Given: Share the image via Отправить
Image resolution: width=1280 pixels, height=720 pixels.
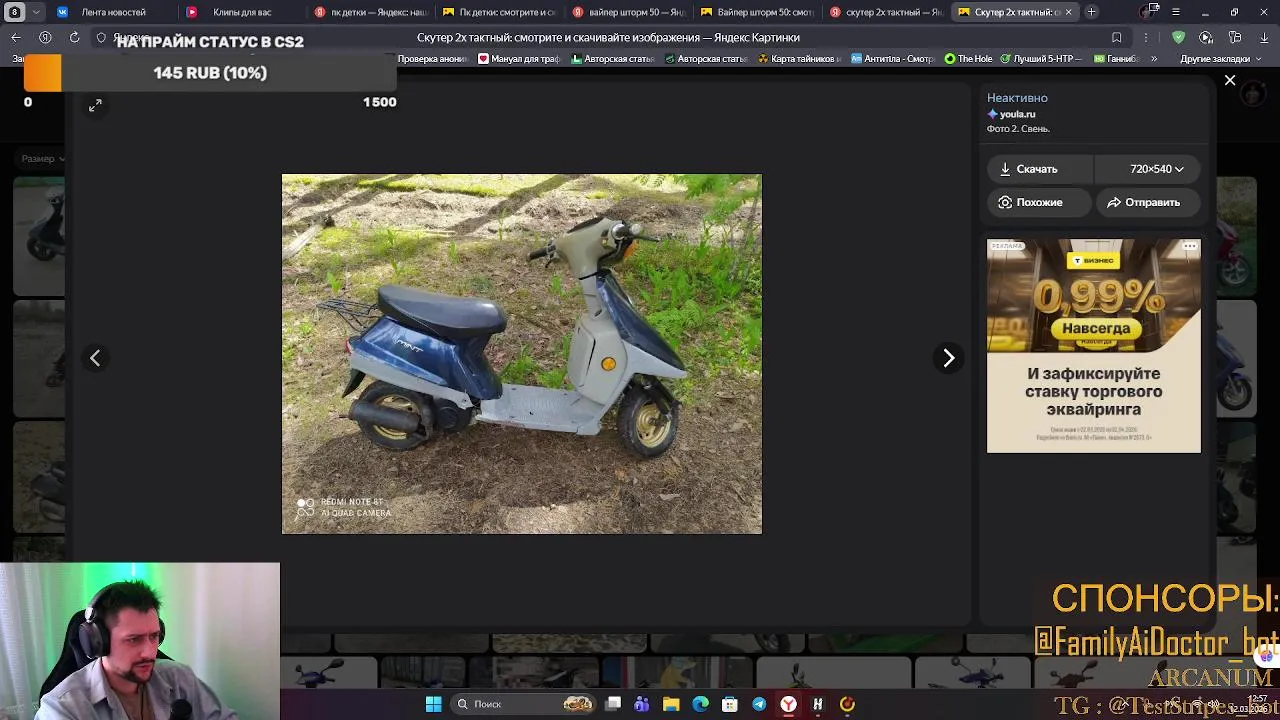Looking at the screenshot, I should click(x=1148, y=202).
